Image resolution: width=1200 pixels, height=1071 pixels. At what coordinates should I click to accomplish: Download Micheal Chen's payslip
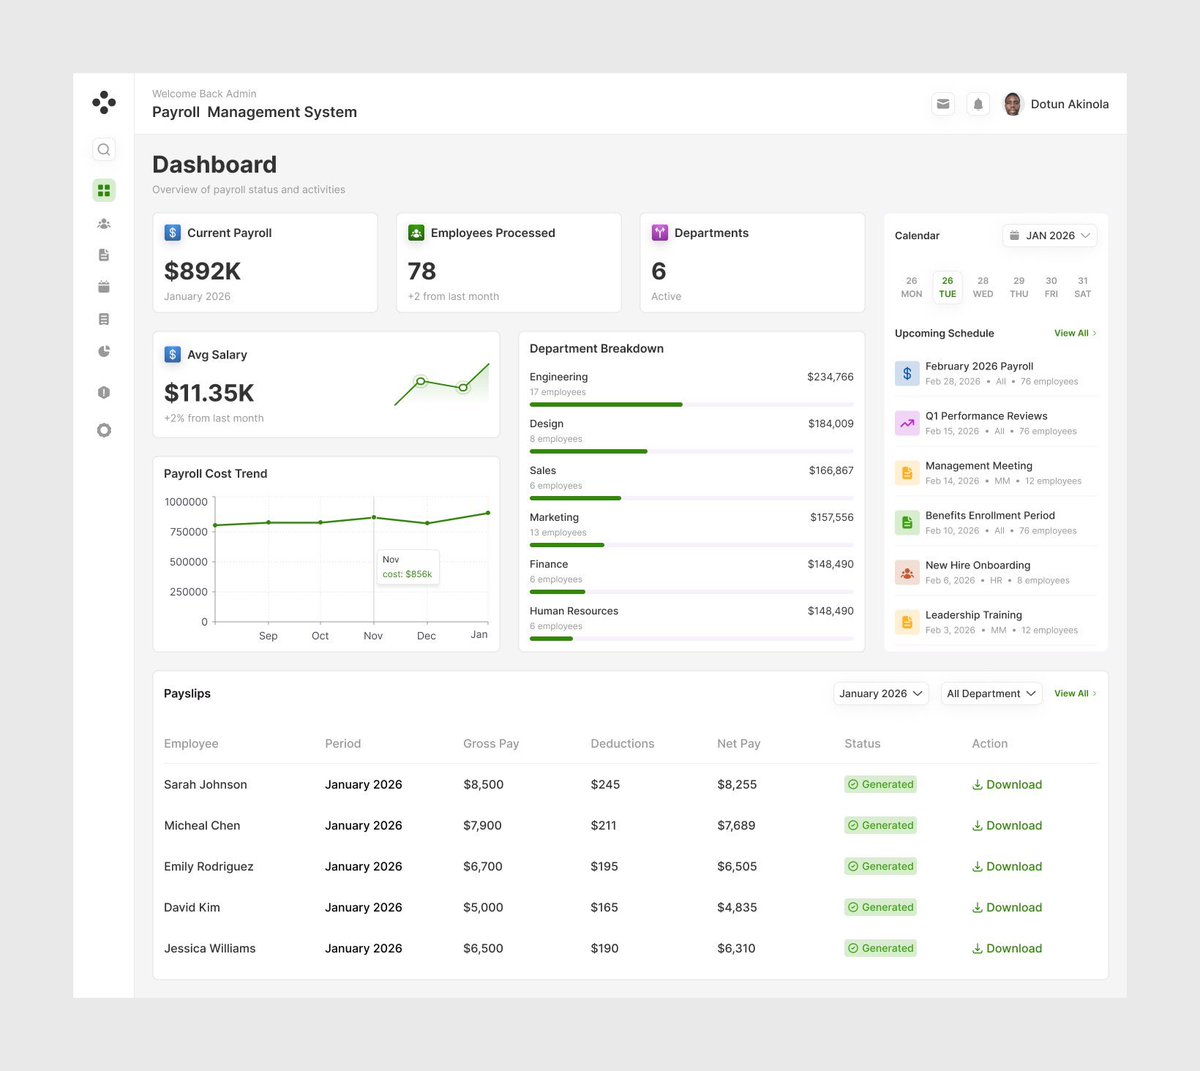tap(1007, 826)
